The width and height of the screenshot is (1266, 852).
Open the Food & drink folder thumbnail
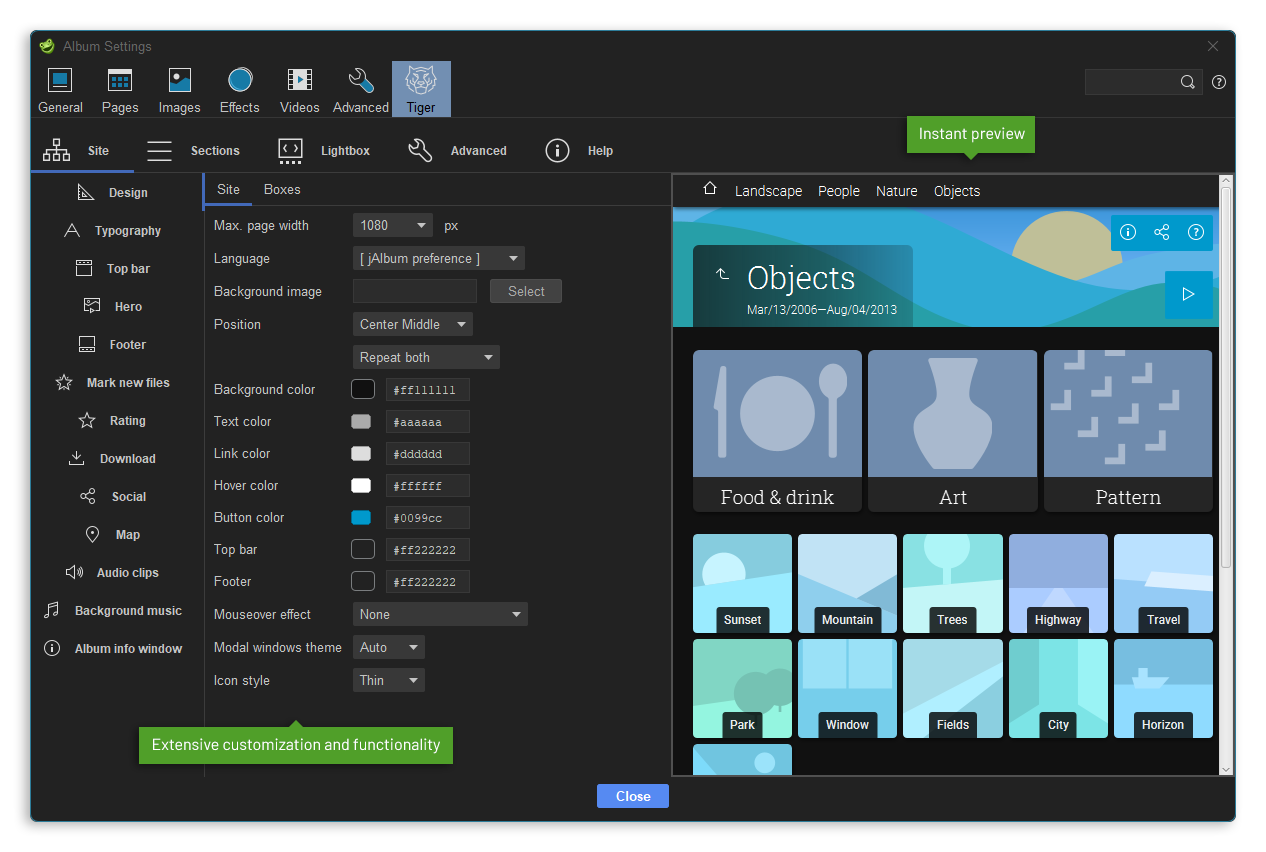777,430
